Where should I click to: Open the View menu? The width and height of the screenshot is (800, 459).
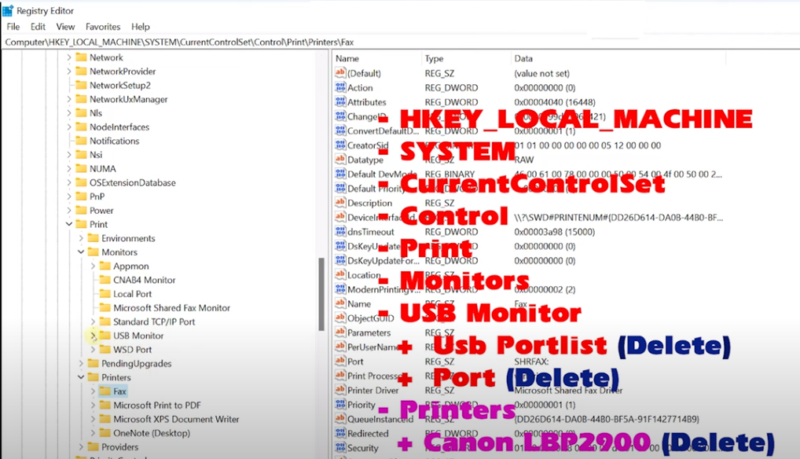[65, 27]
